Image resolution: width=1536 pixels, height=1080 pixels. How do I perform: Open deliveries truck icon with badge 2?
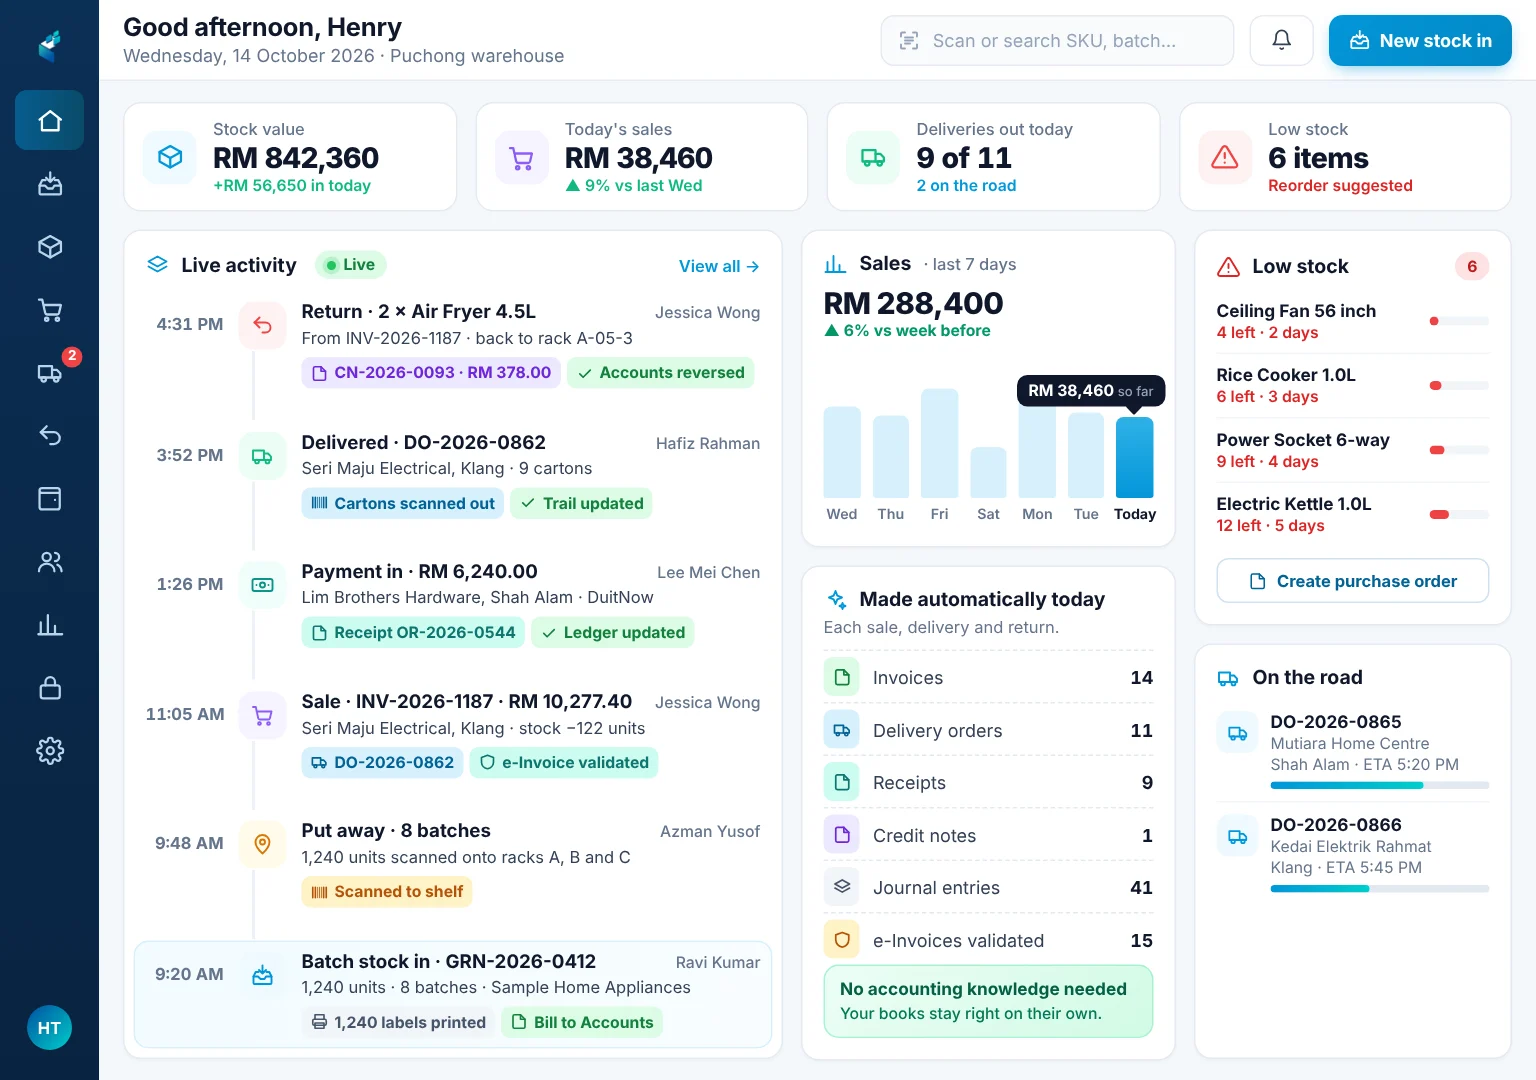click(x=49, y=373)
